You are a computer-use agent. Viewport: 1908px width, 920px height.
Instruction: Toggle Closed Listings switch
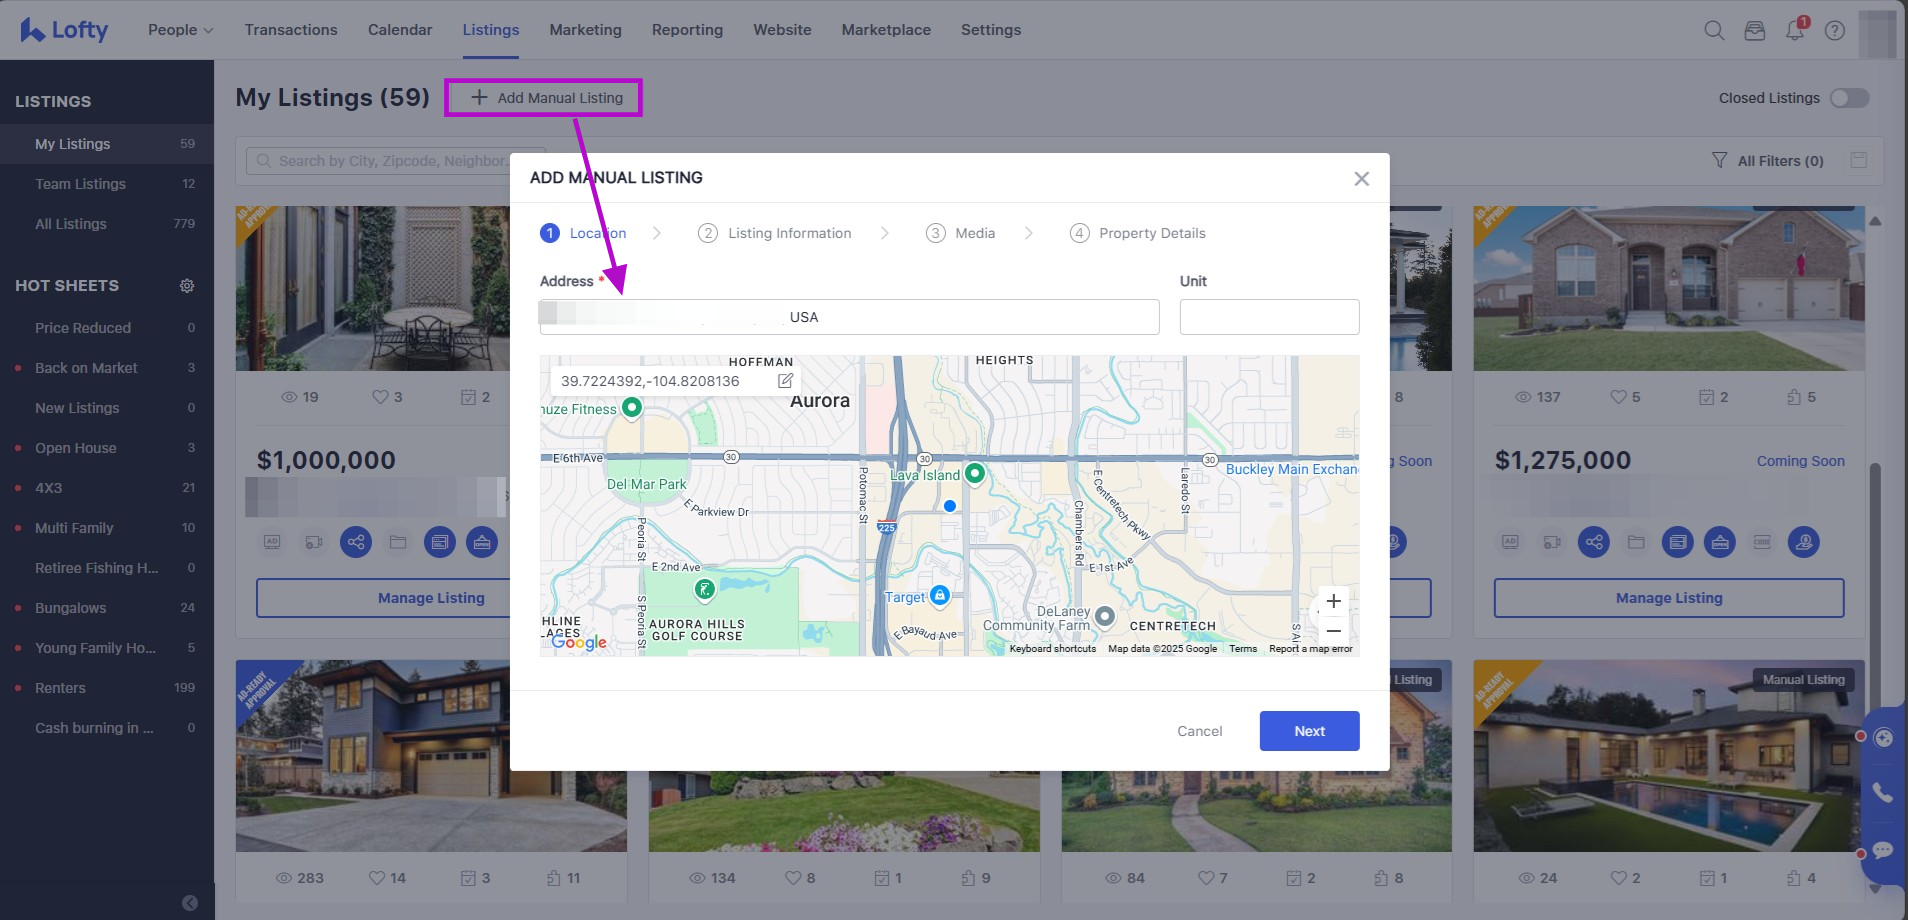point(1849,98)
